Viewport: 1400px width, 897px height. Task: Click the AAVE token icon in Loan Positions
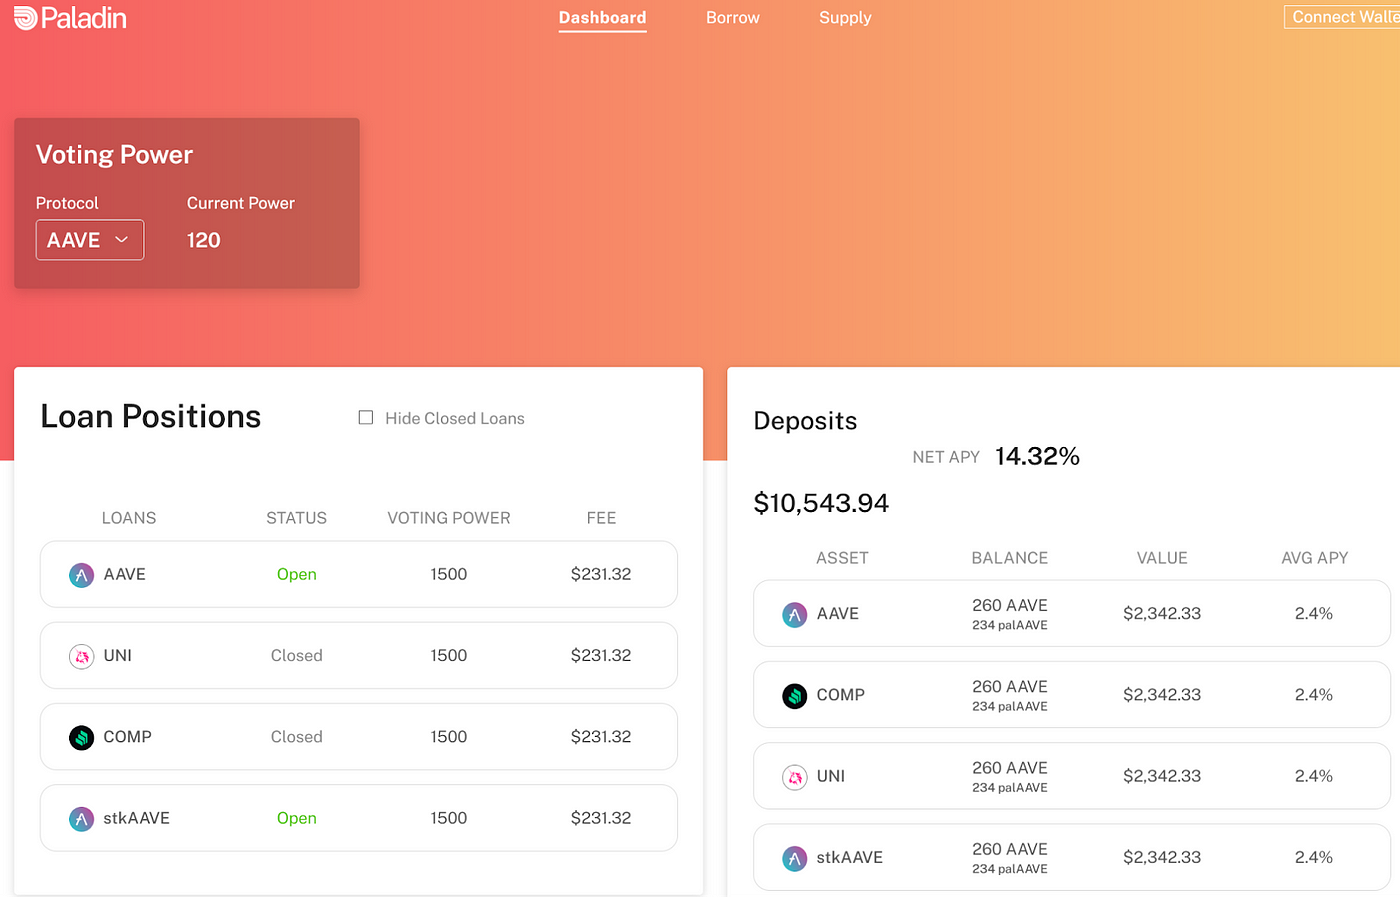[x=81, y=575]
